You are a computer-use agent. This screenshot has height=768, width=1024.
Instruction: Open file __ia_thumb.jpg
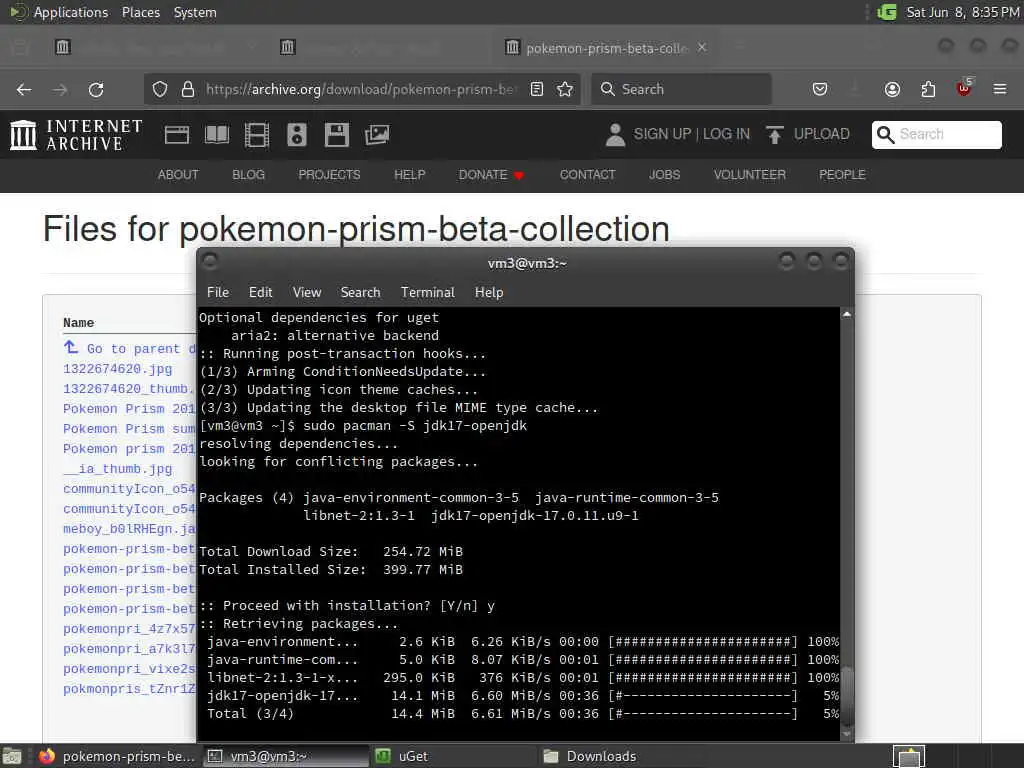118,469
